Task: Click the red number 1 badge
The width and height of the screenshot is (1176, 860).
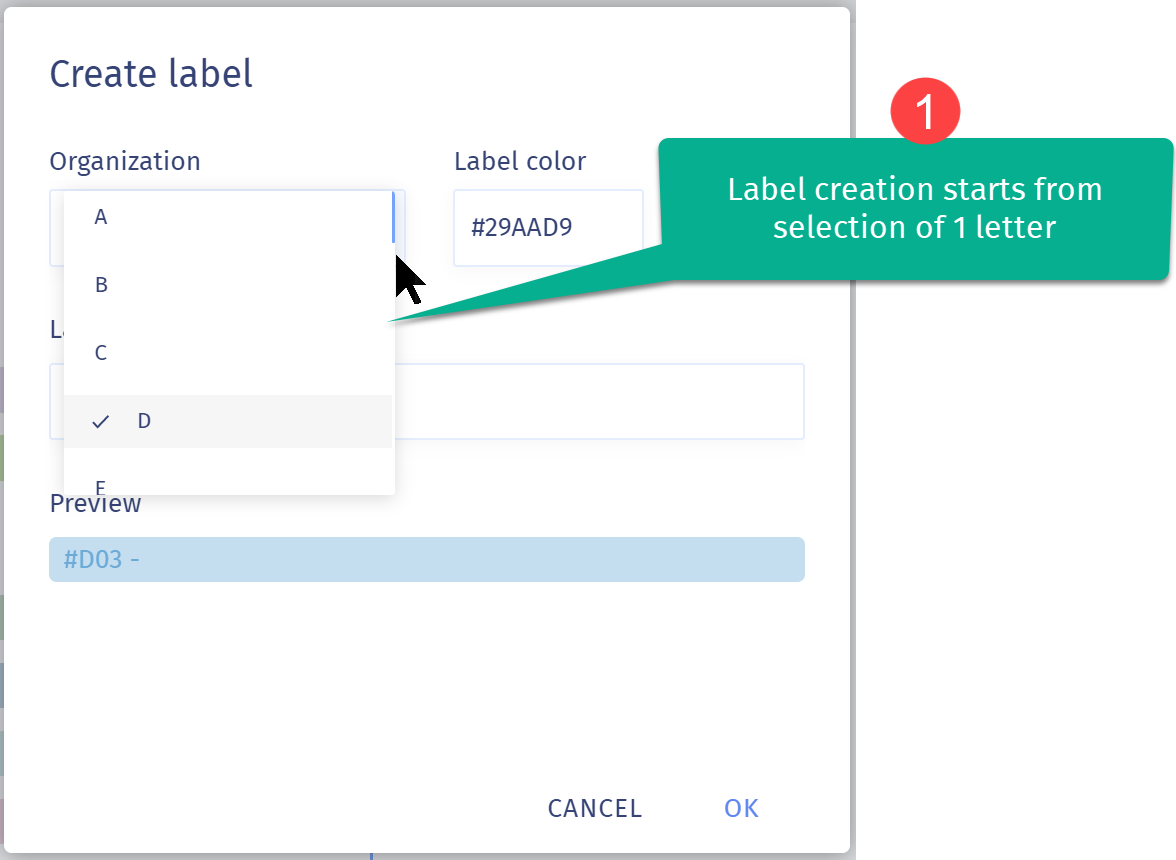Action: pos(925,112)
